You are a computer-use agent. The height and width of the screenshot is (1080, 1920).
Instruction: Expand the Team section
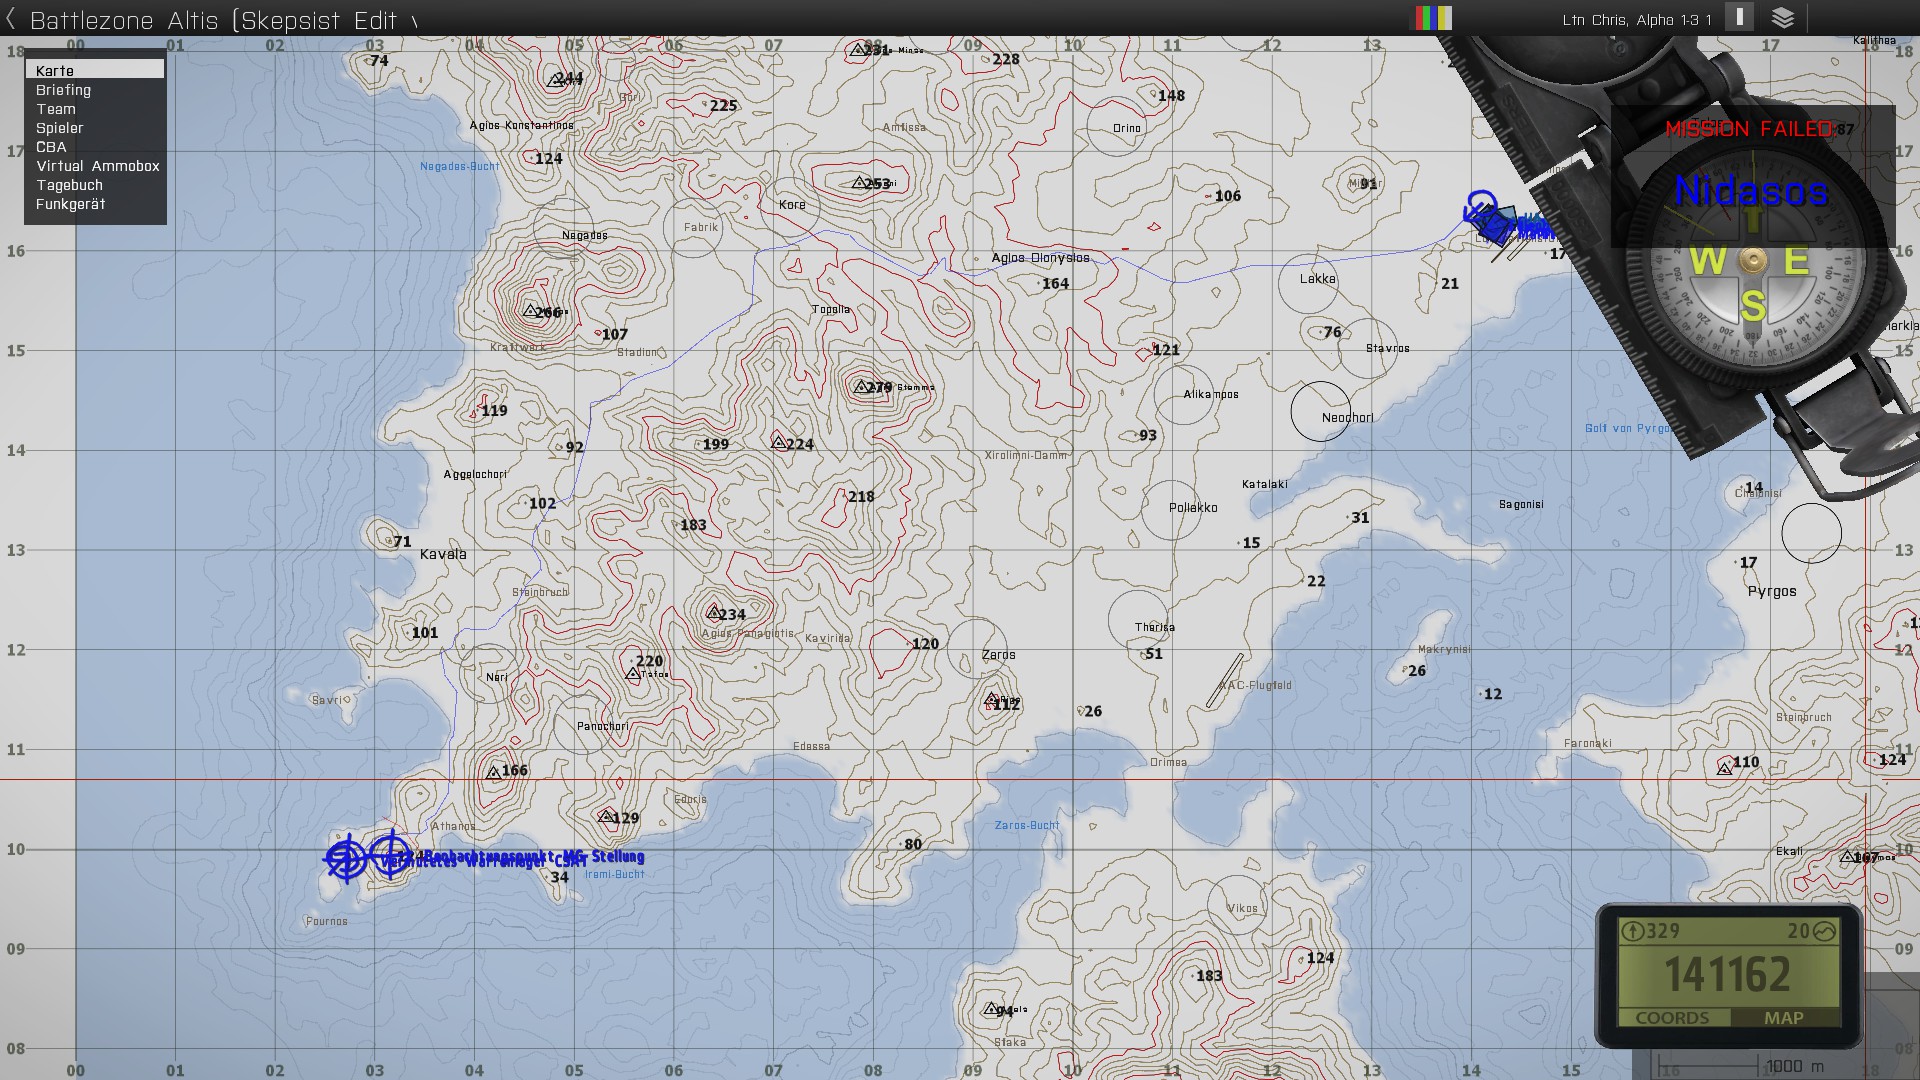tap(56, 109)
